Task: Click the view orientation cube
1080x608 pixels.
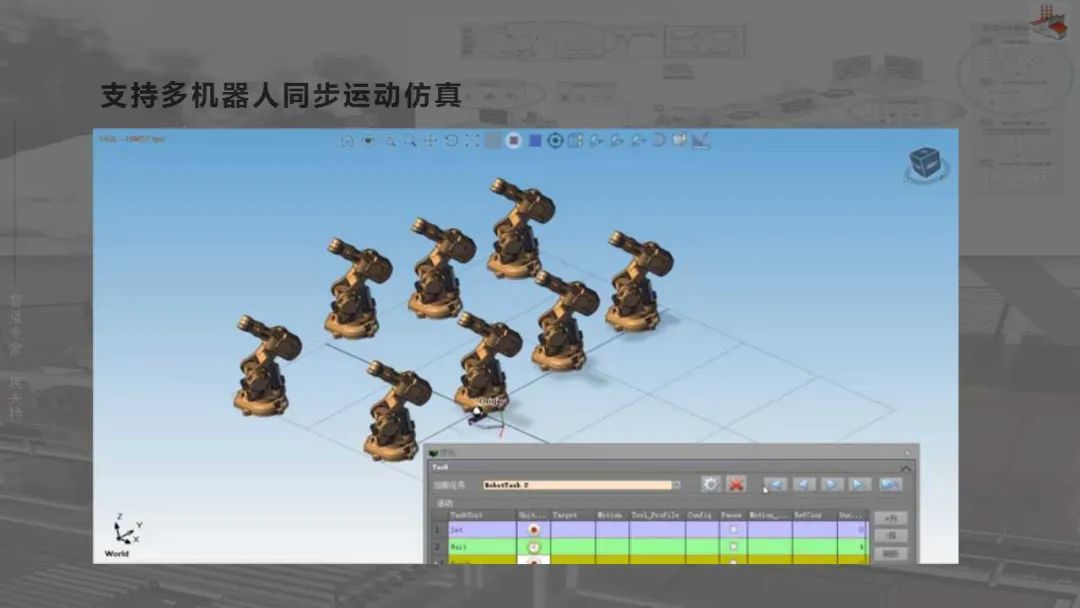Action: pyautogui.click(x=924, y=163)
